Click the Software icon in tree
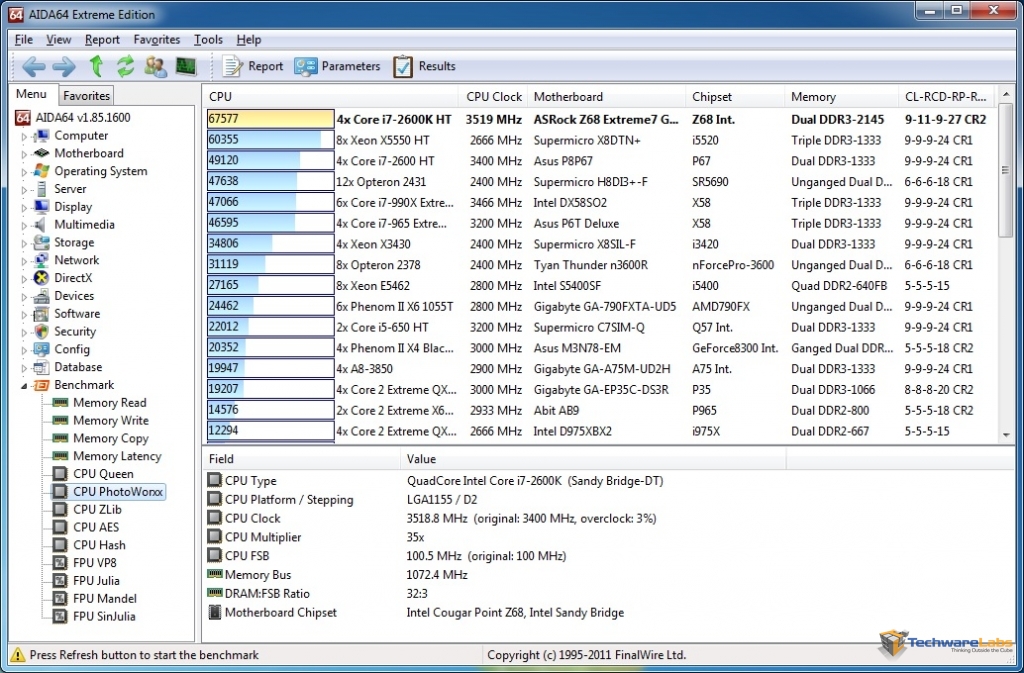The height and width of the screenshot is (673, 1024). (42, 313)
